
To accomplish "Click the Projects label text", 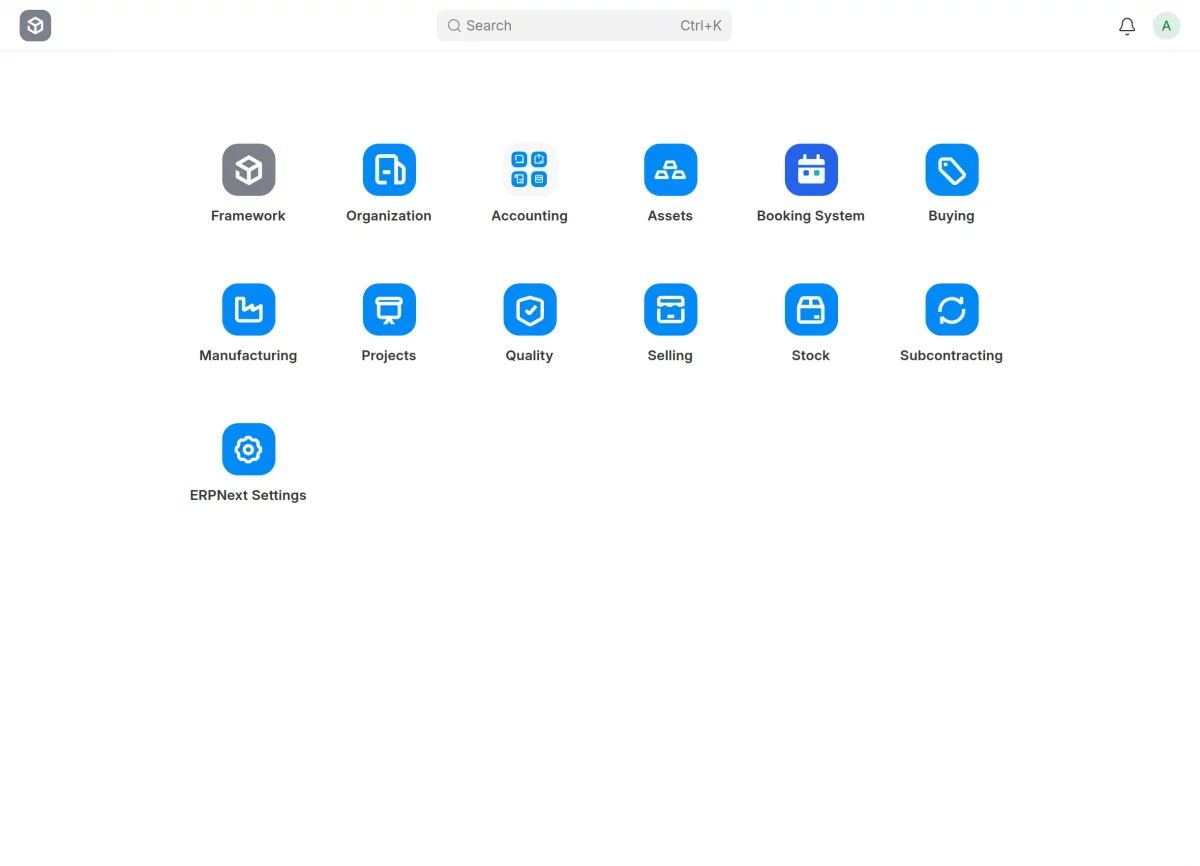I will tap(389, 356).
